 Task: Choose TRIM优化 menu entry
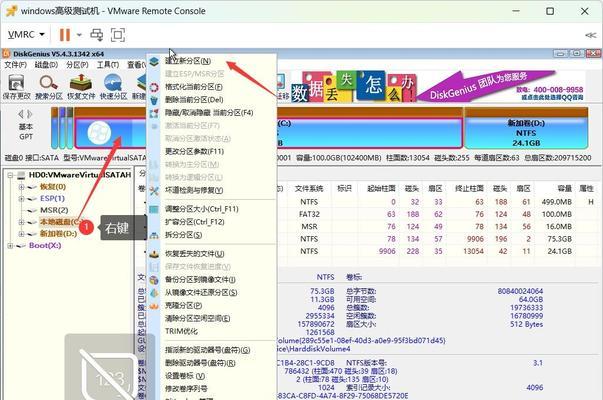click(181, 332)
